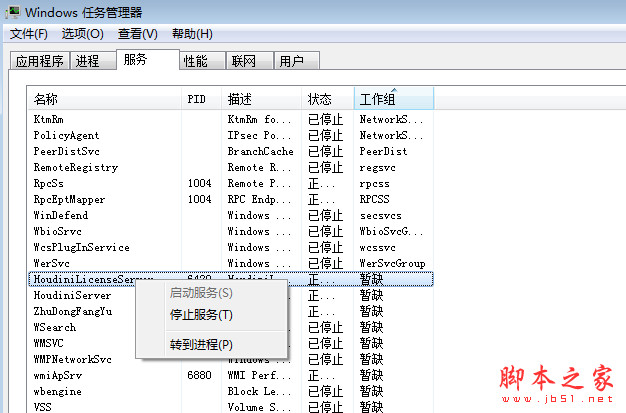626x413 pixels.
Task: Choose 转到进程(P) in the context menu
Action: 226,344
